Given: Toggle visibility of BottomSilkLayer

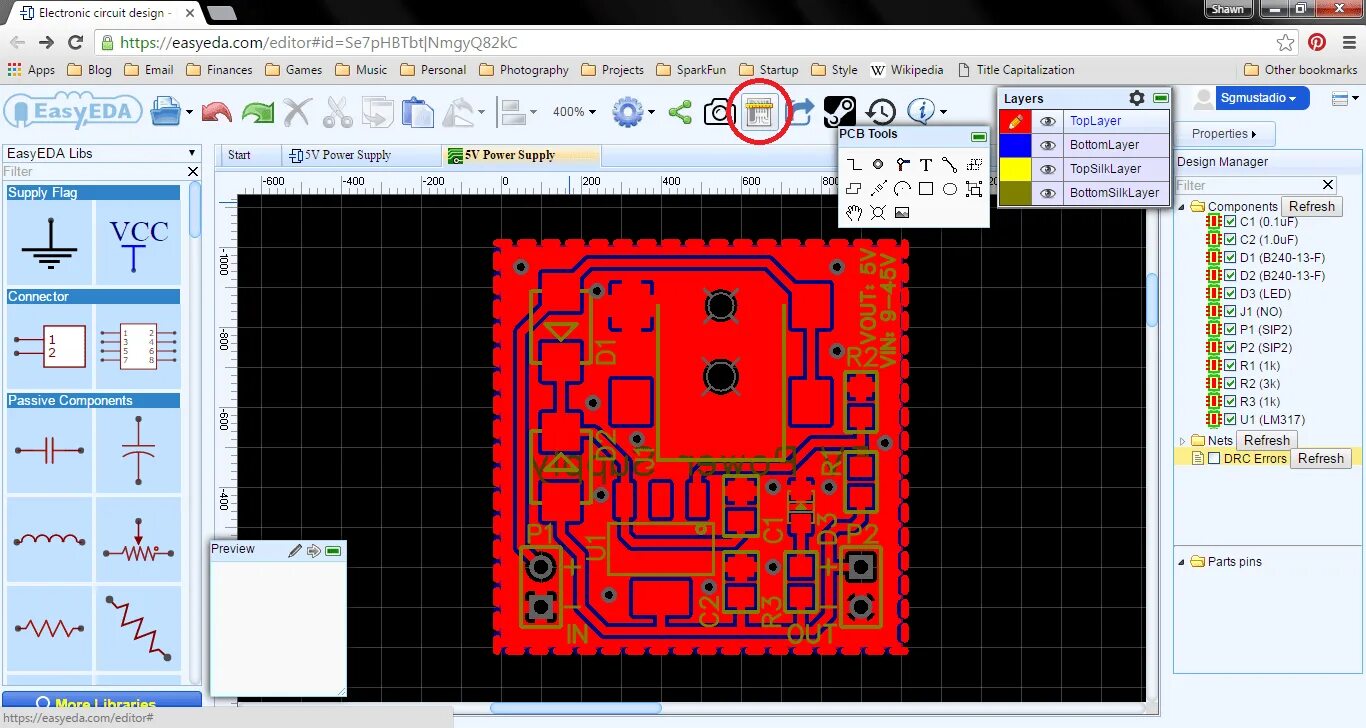Looking at the screenshot, I should click(x=1048, y=193).
